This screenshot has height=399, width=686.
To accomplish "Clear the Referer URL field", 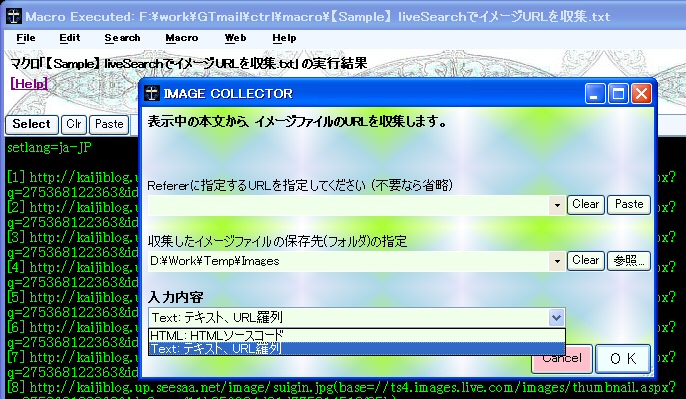I will (x=586, y=204).
